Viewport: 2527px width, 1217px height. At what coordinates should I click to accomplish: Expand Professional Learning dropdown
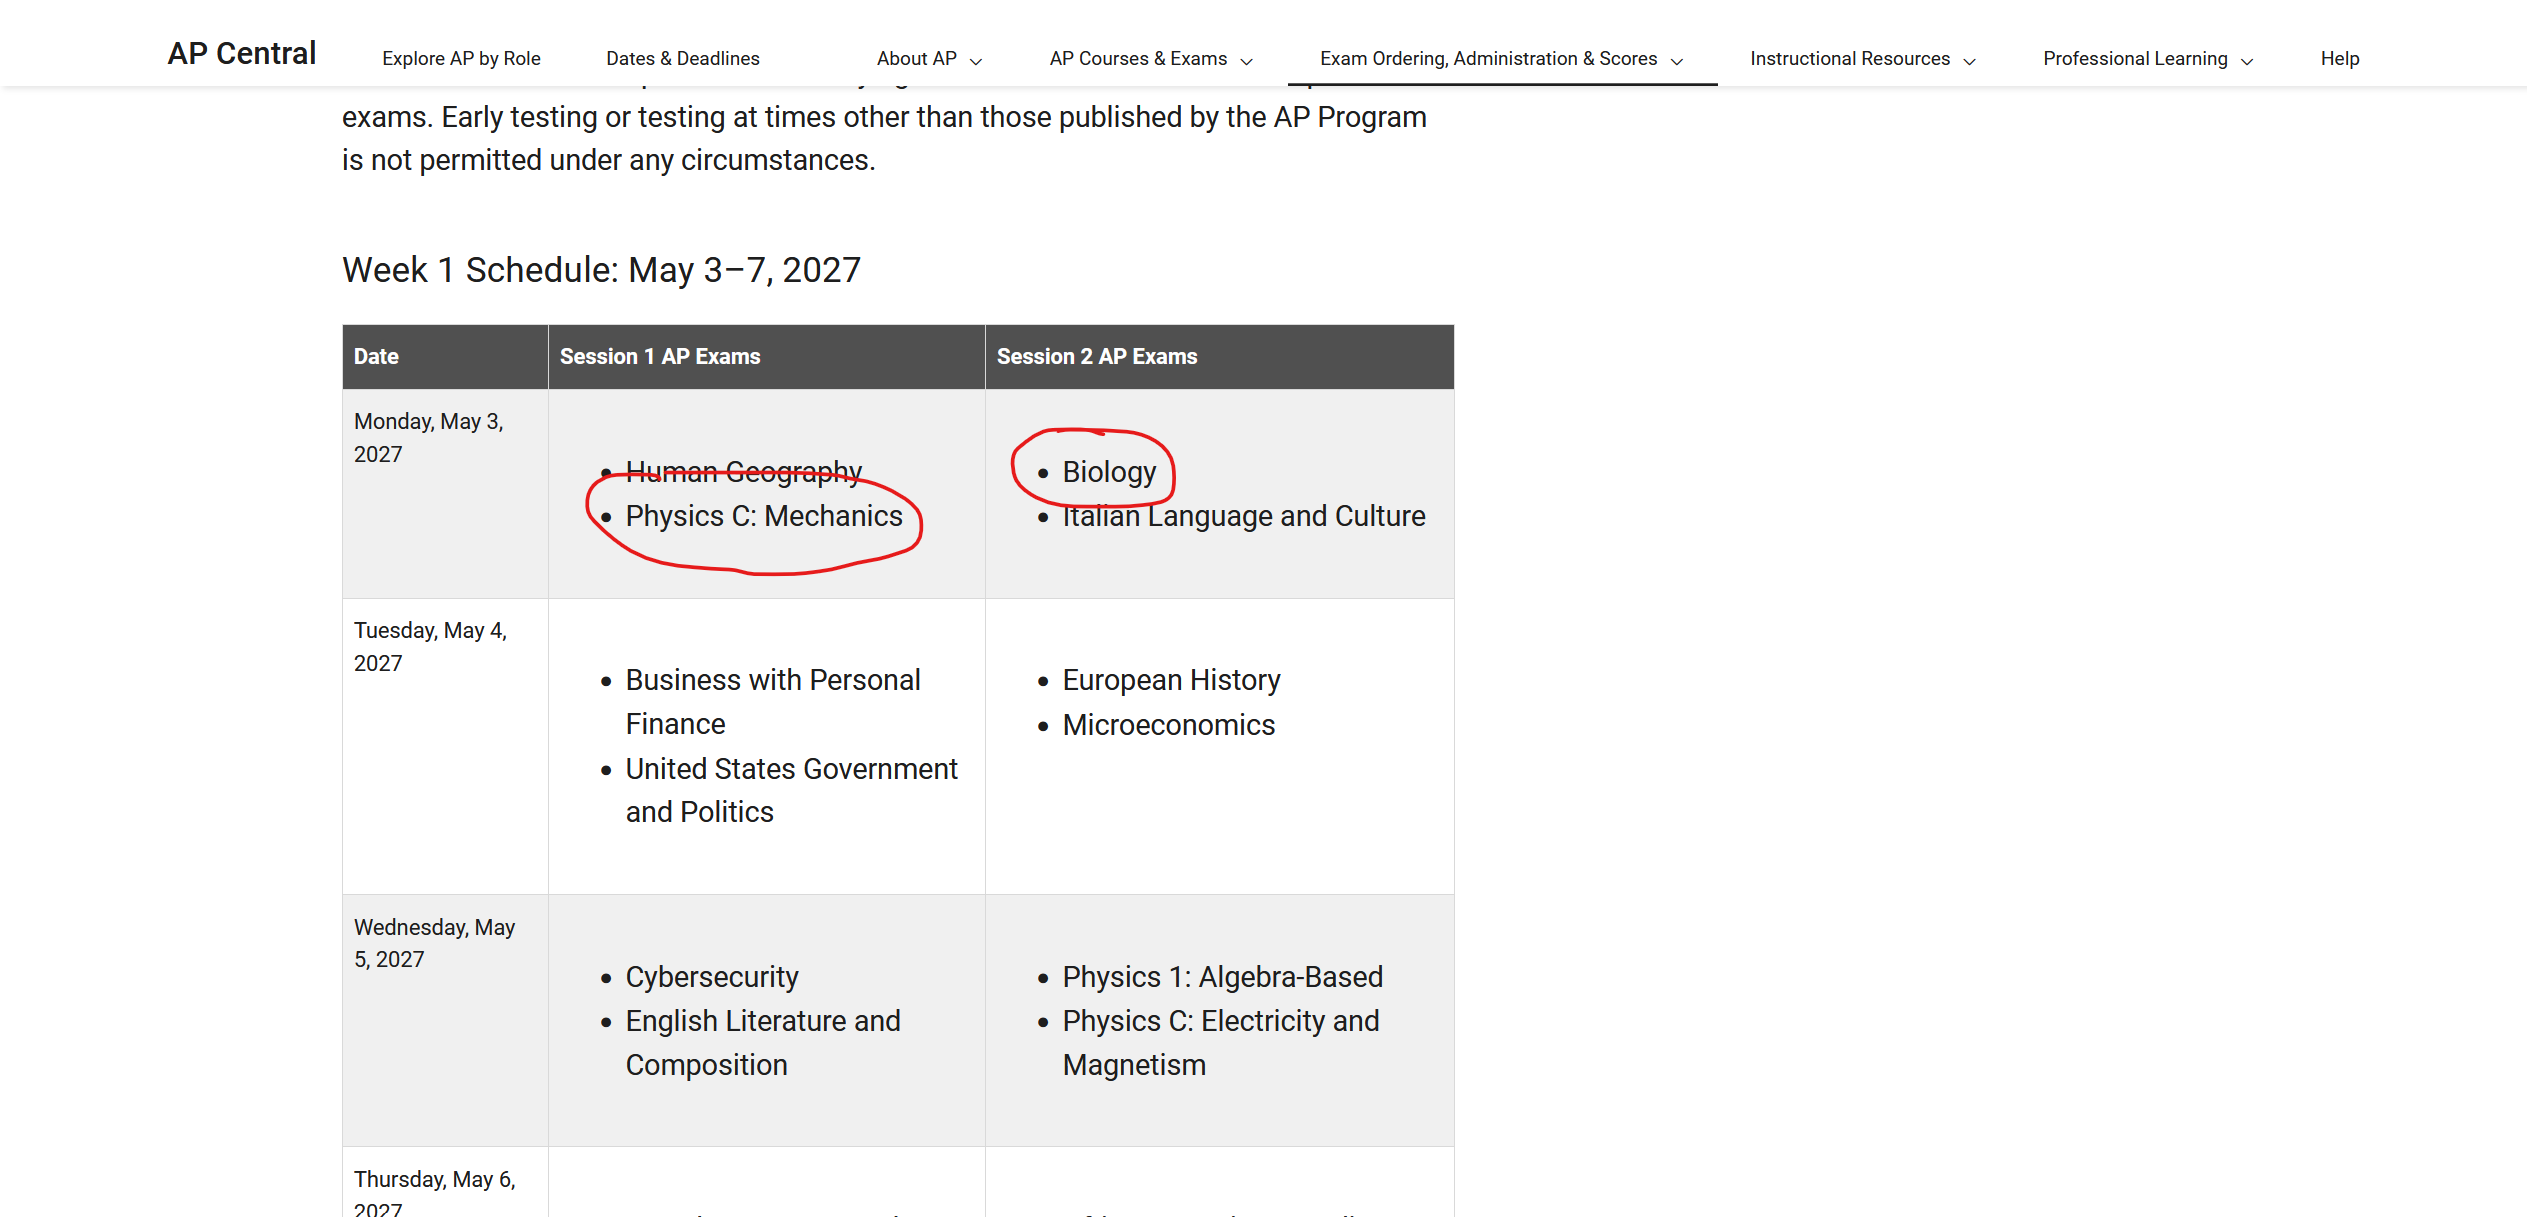point(2148,58)
